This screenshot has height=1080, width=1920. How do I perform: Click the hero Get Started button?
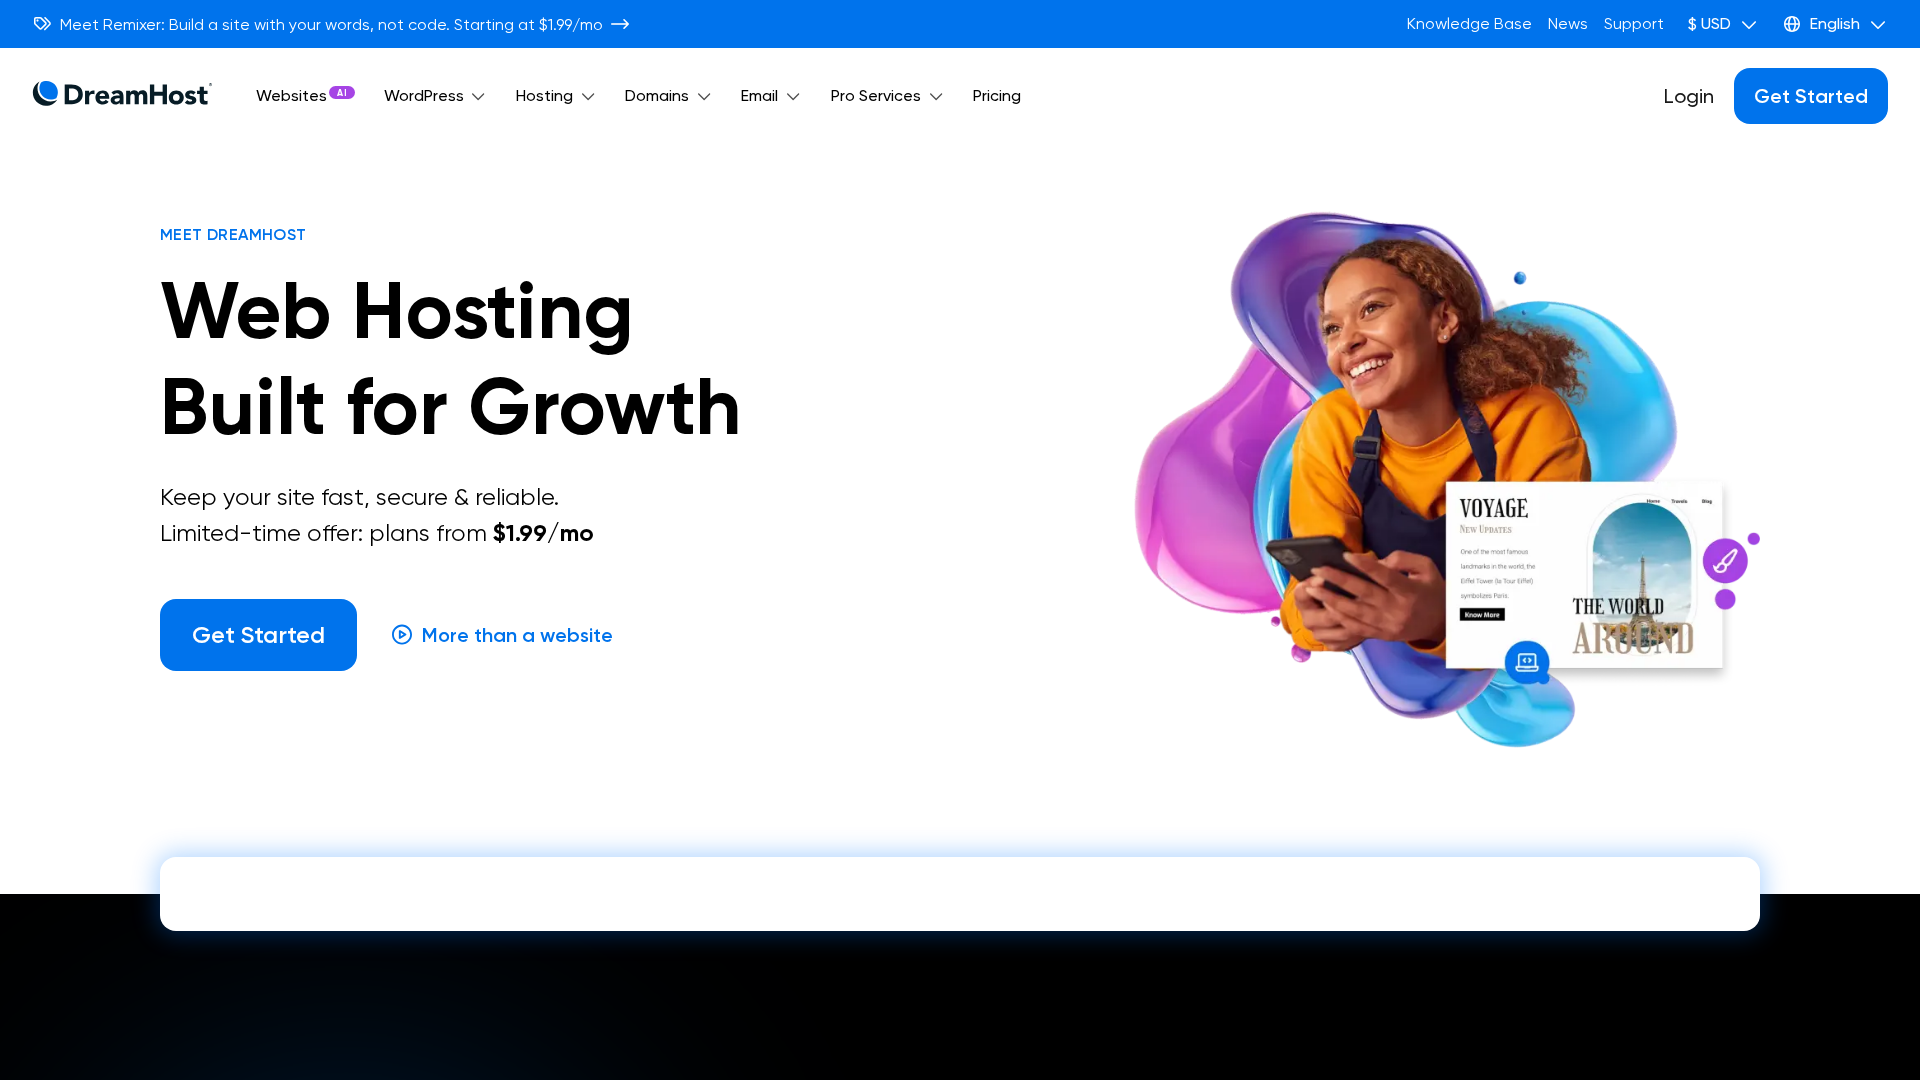coord(258,635)
